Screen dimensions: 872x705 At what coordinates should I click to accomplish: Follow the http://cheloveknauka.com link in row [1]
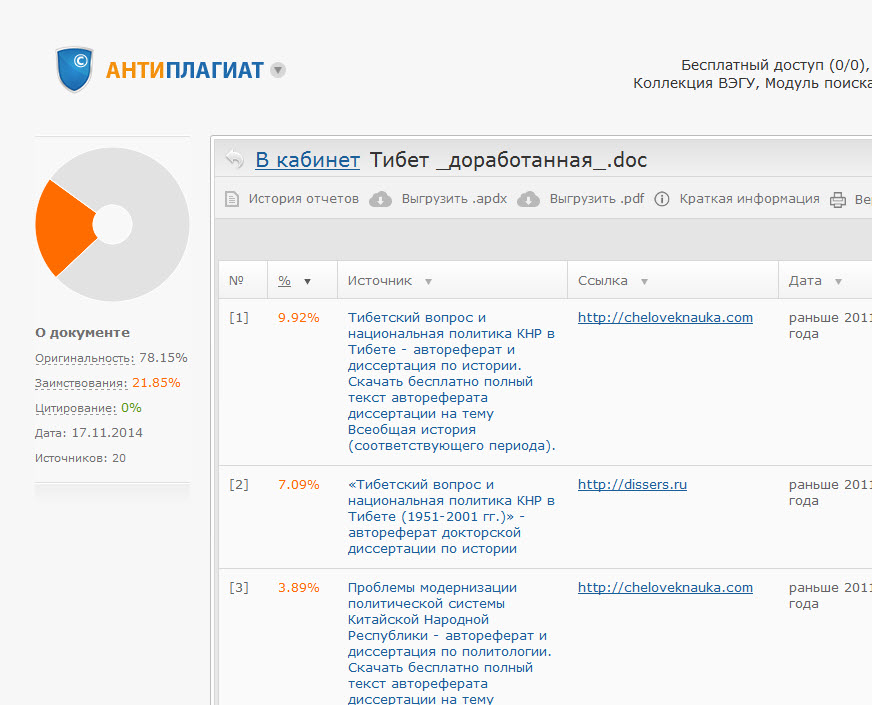(x=665, y=317)
